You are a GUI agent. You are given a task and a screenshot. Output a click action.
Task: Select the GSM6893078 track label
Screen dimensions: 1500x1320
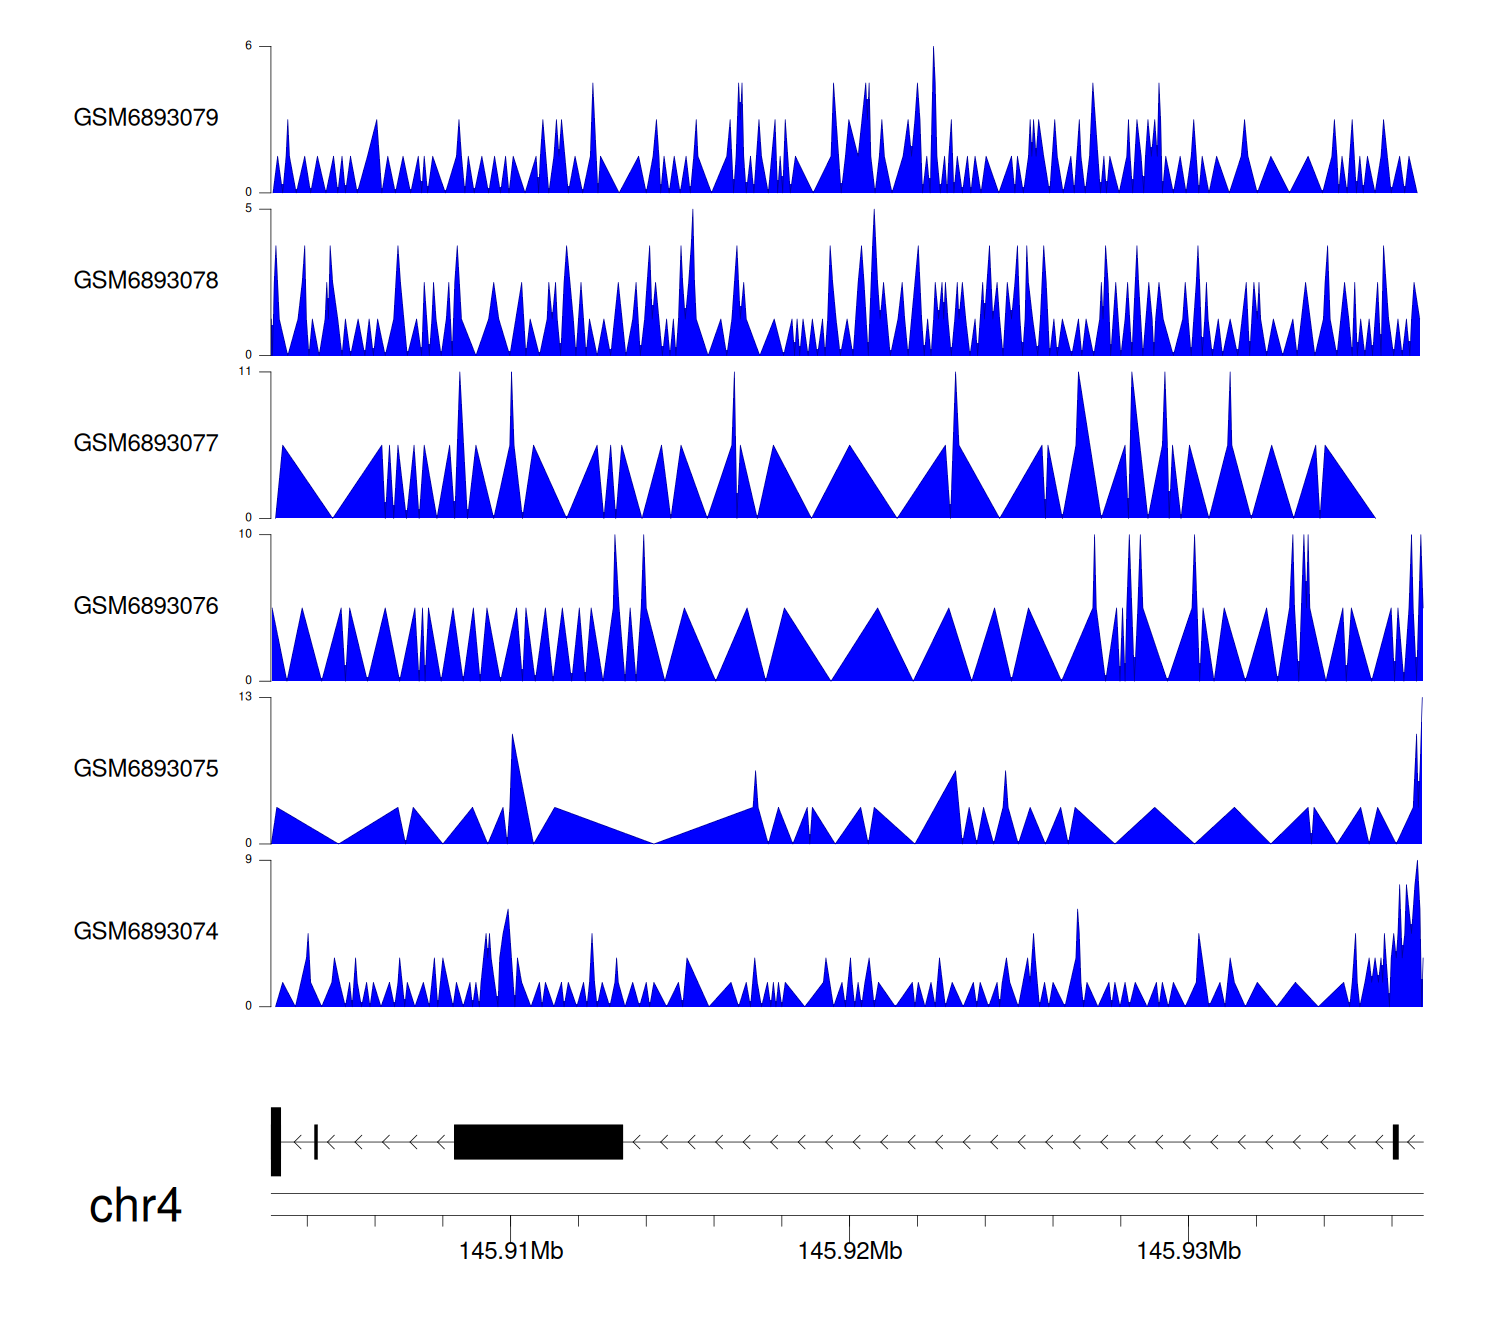(146, 281)
